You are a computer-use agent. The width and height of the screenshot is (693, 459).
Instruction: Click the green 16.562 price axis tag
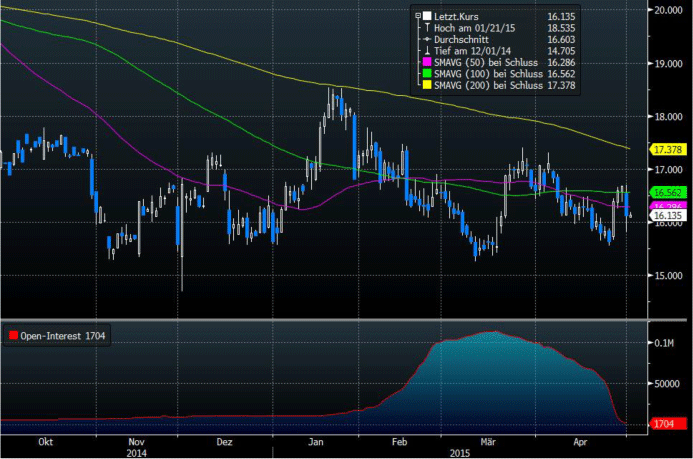click(x=666, y=192)
